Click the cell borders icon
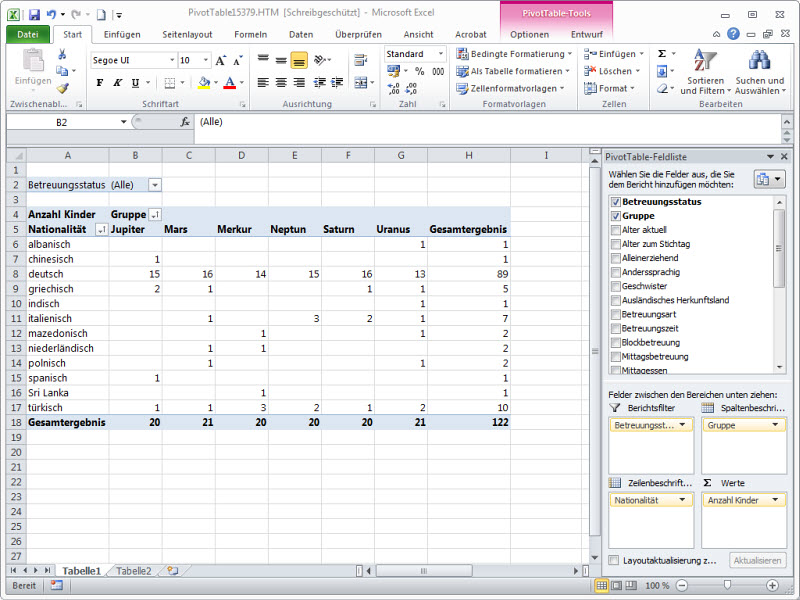Viewport: 800px width, 600px height. tap(170, 83)
